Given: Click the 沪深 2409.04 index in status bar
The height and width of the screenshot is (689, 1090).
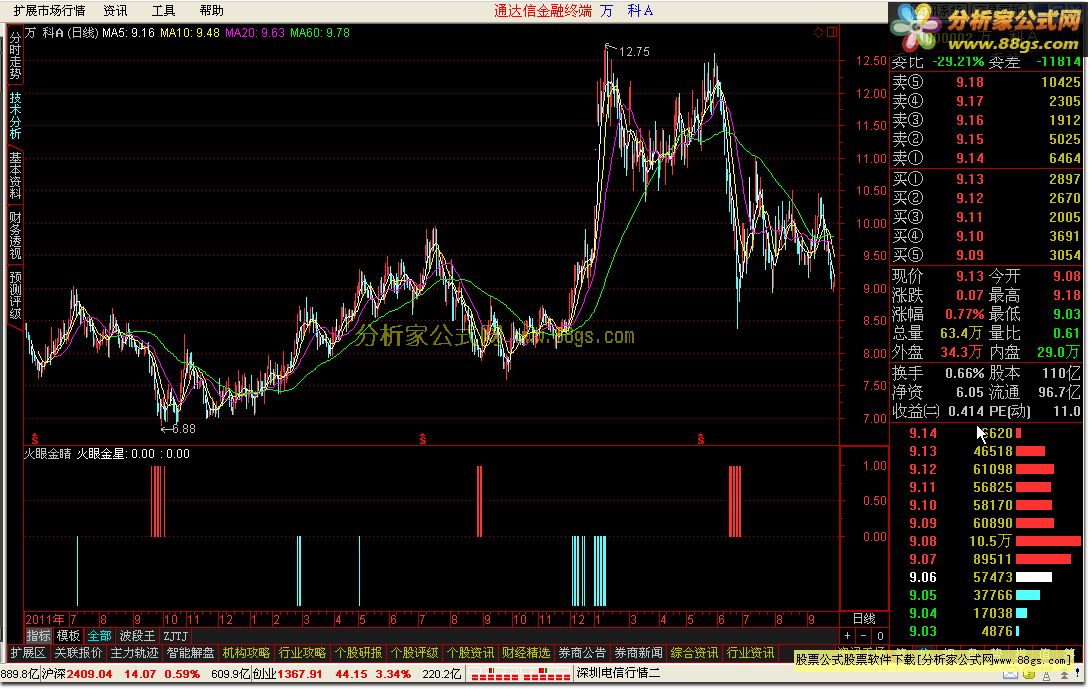Looking at the screenshot, I should [77, 674].
